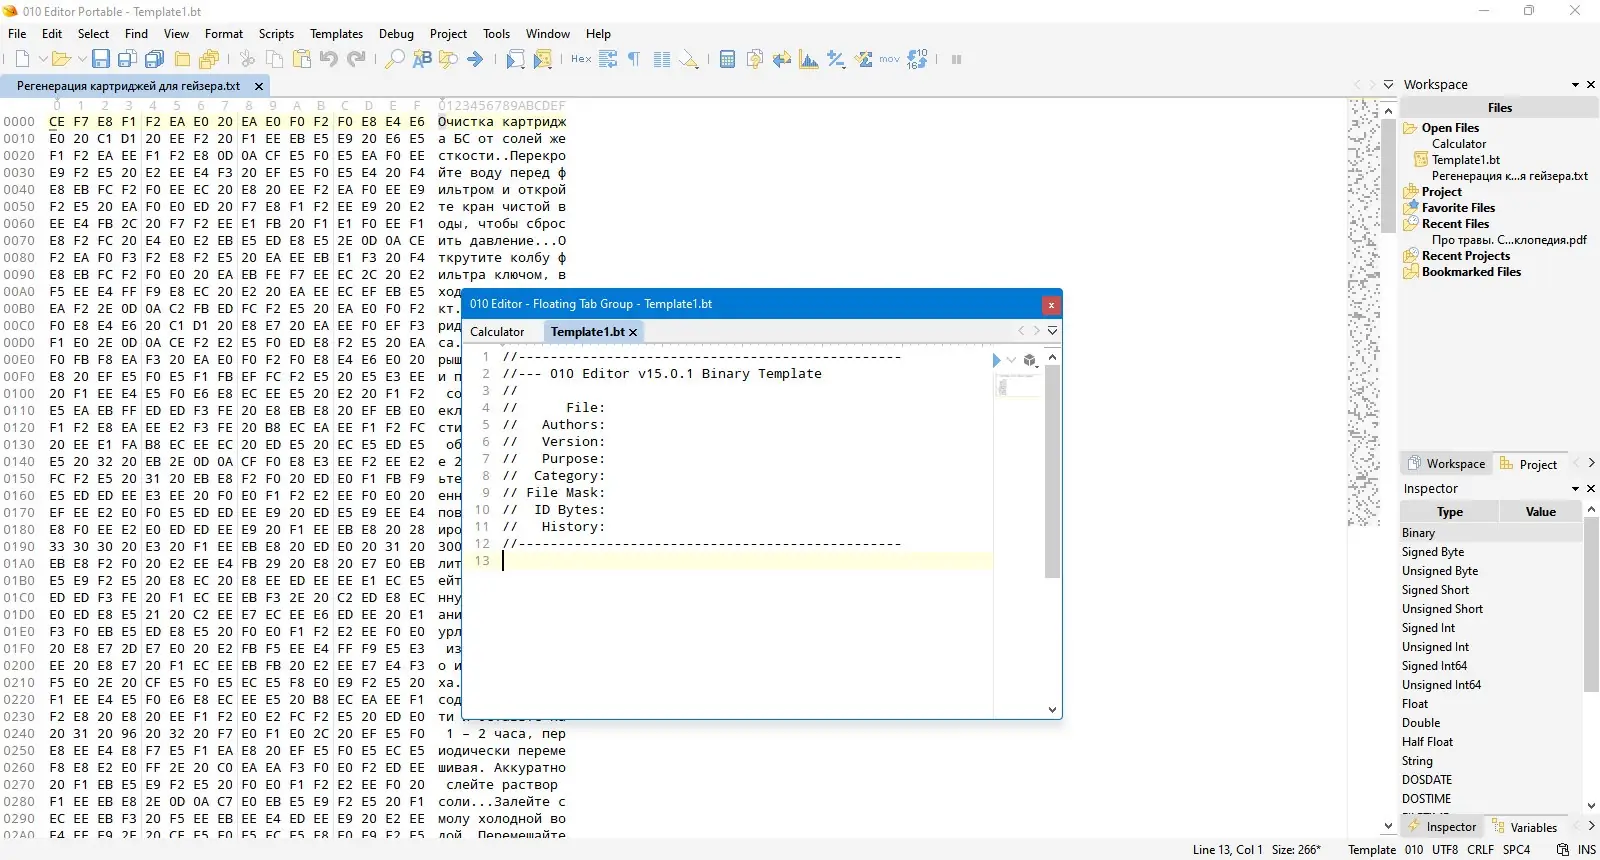
Task: Click the base converter 10/16 icon
Action: coord(917,60)
